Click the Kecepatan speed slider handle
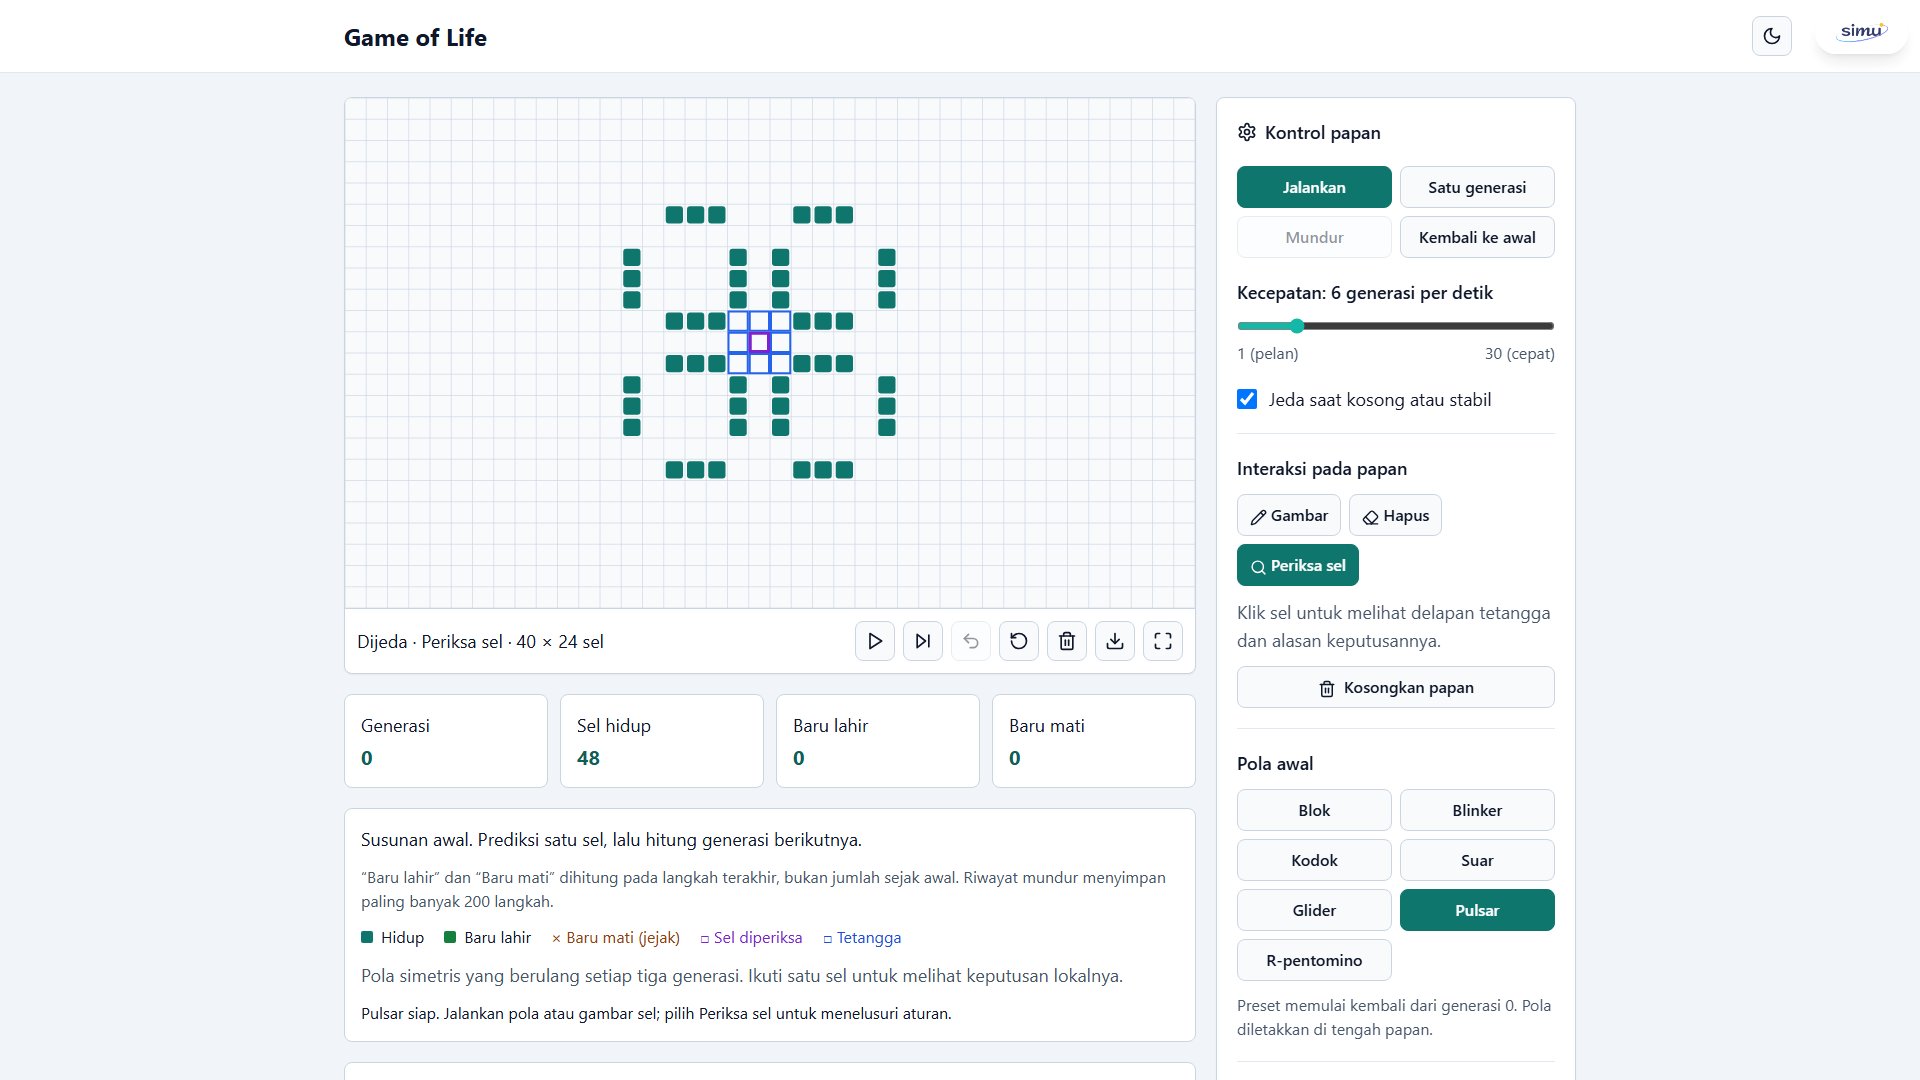 pyautogui.click(x=1297, y=326)
